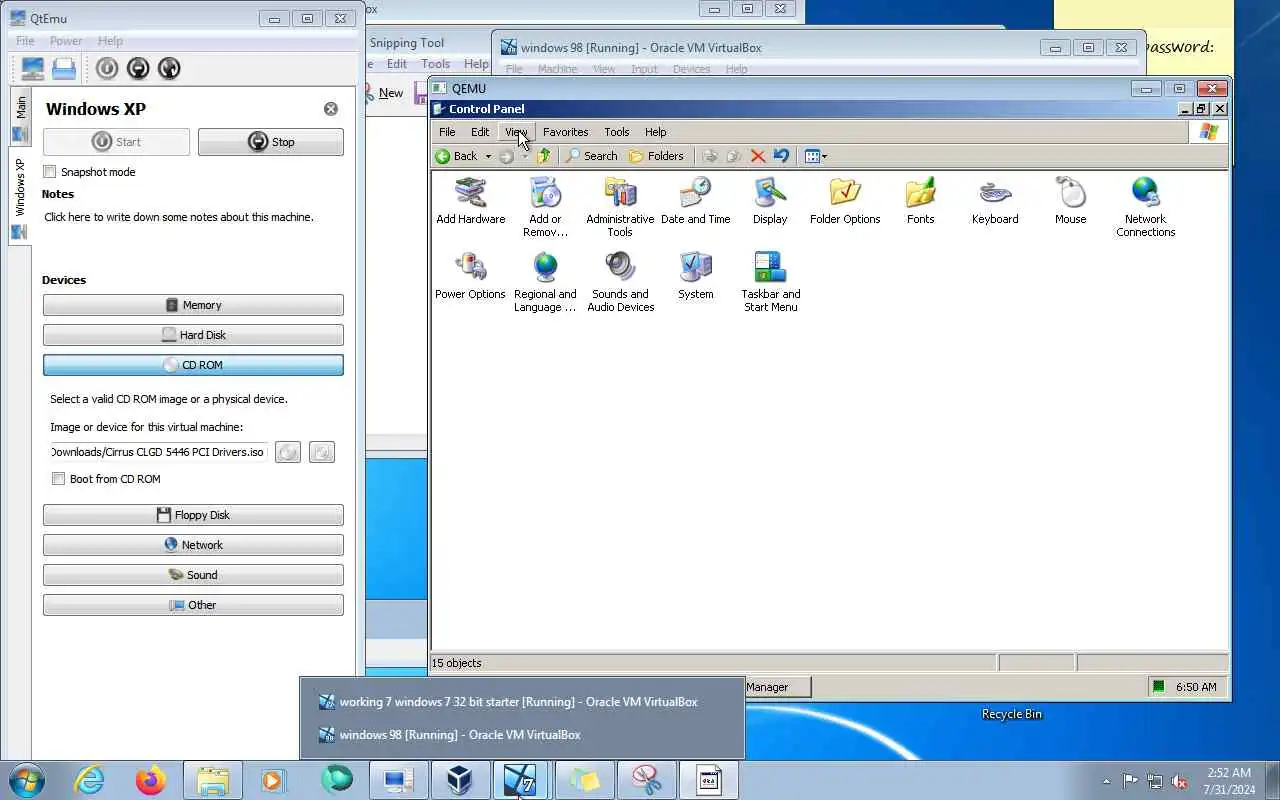This screenshot has width=1280, height=800.
Task: Click QtEmu open machine toolbar icon
Action: [x=64, y=68]
